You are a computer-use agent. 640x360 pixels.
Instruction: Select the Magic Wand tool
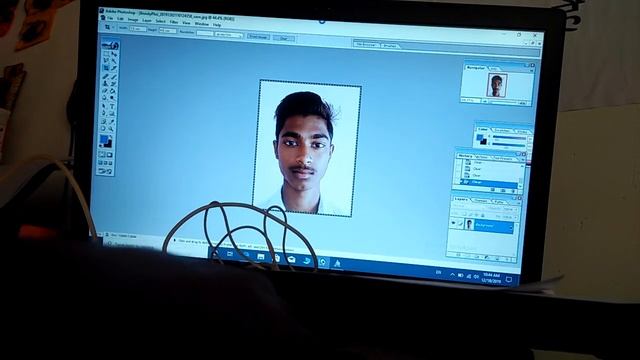(x=114, y=61)
